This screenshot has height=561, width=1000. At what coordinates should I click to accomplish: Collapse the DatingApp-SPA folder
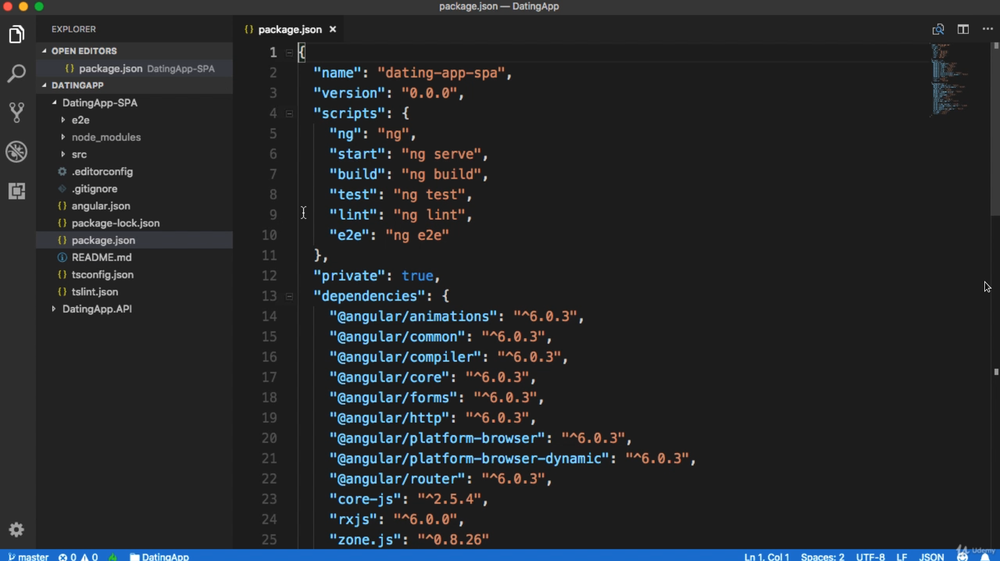54,103
